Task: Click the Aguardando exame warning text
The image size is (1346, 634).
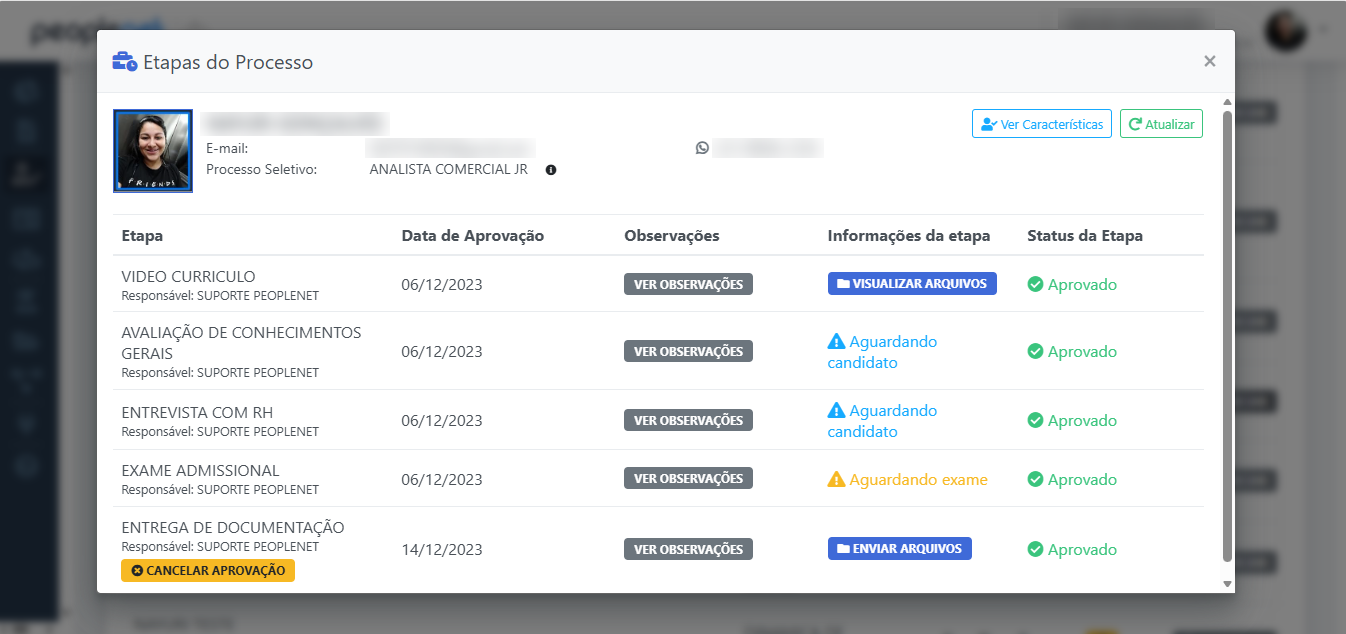Action: coord(908,480)
